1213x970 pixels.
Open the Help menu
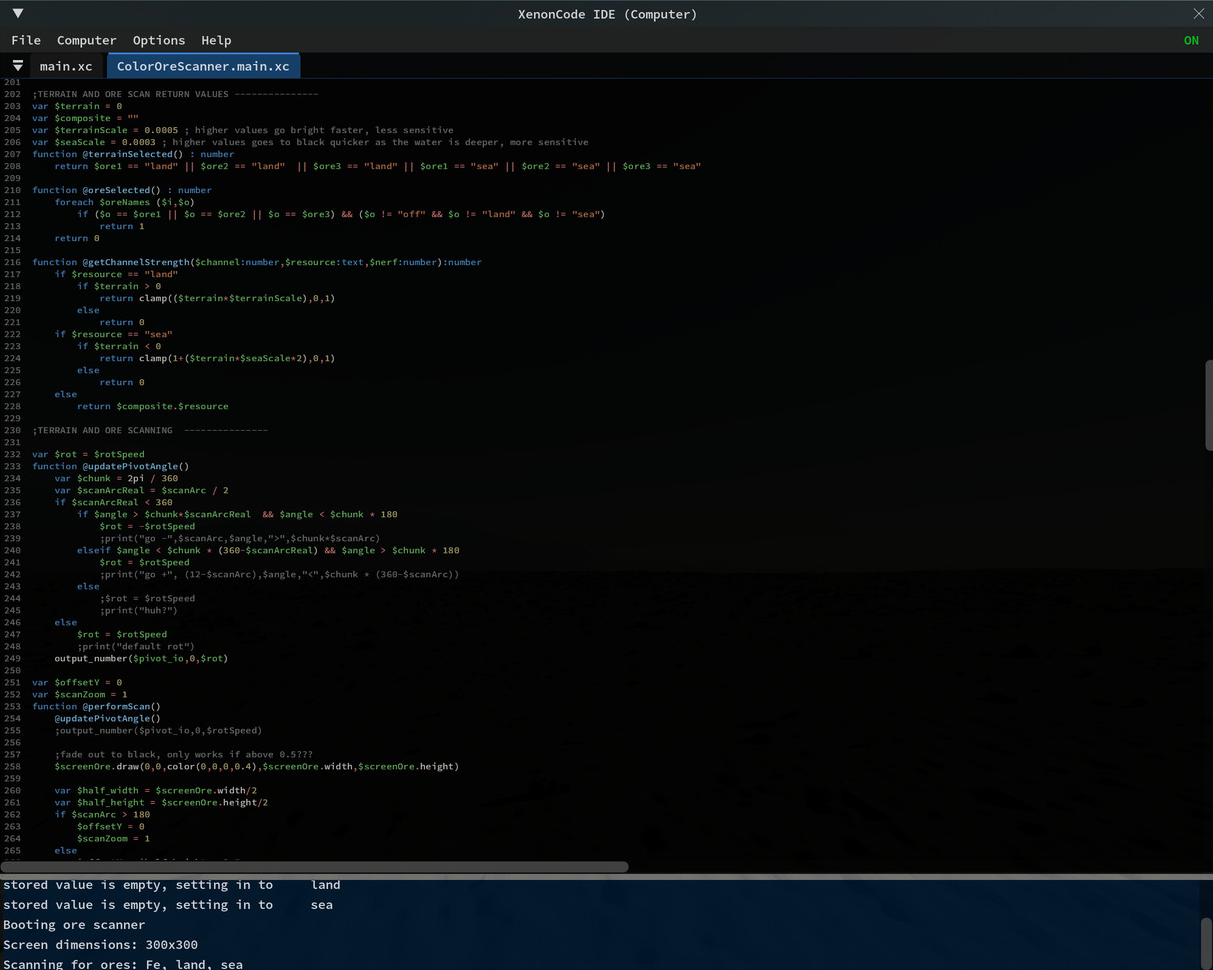pyautogui.click(x=216, y=40)
